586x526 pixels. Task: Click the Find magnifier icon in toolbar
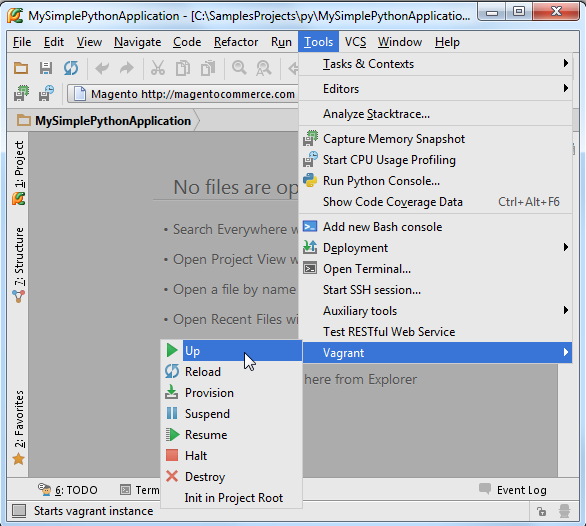(239, 68)
